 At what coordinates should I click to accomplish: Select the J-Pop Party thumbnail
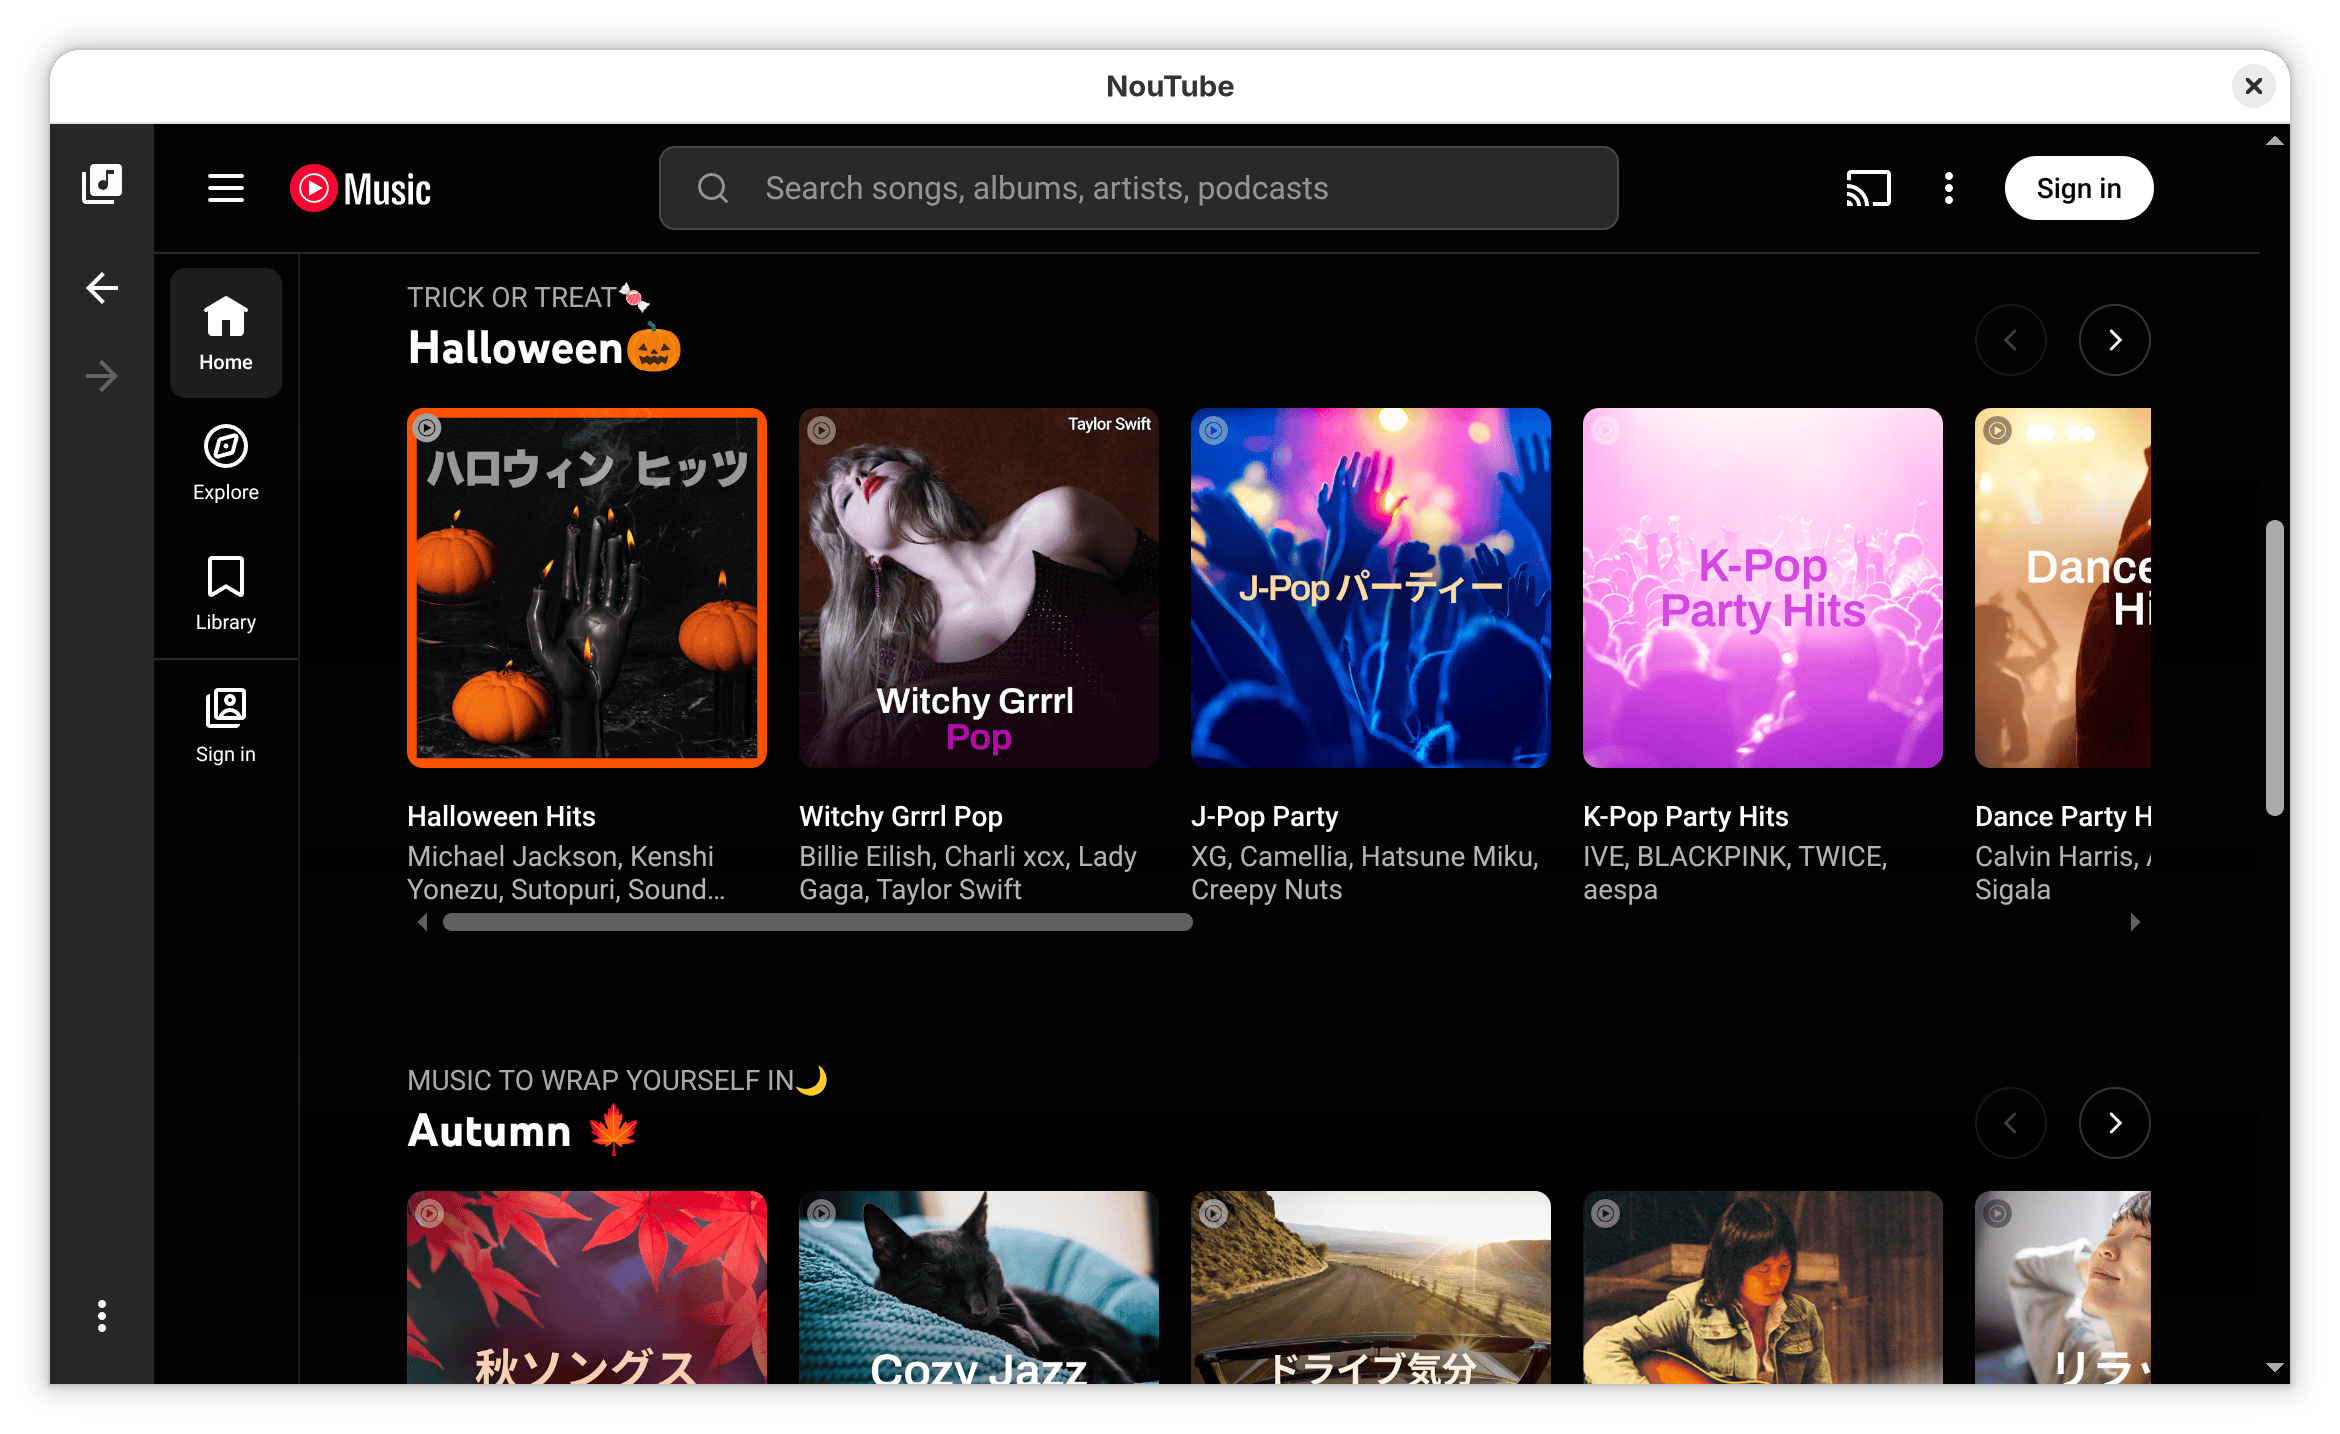[x=1370, y=588]
